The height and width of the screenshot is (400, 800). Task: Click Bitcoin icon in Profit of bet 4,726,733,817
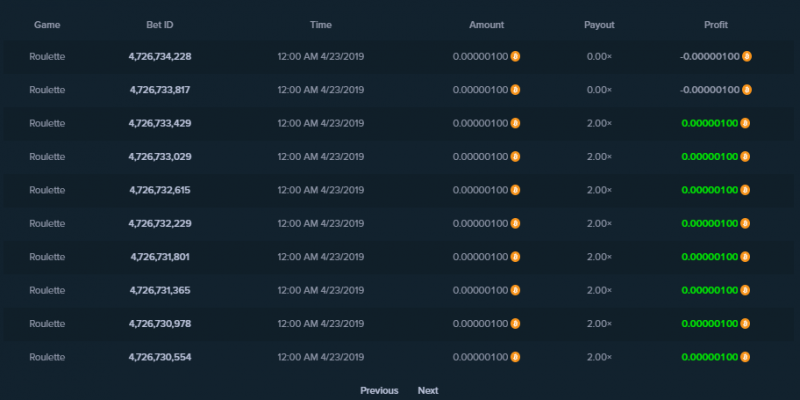tap(746, 90)
